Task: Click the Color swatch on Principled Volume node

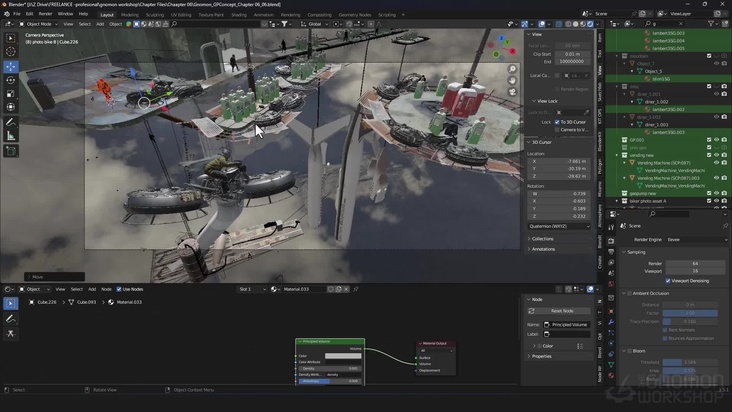Action: coord(341,355)
